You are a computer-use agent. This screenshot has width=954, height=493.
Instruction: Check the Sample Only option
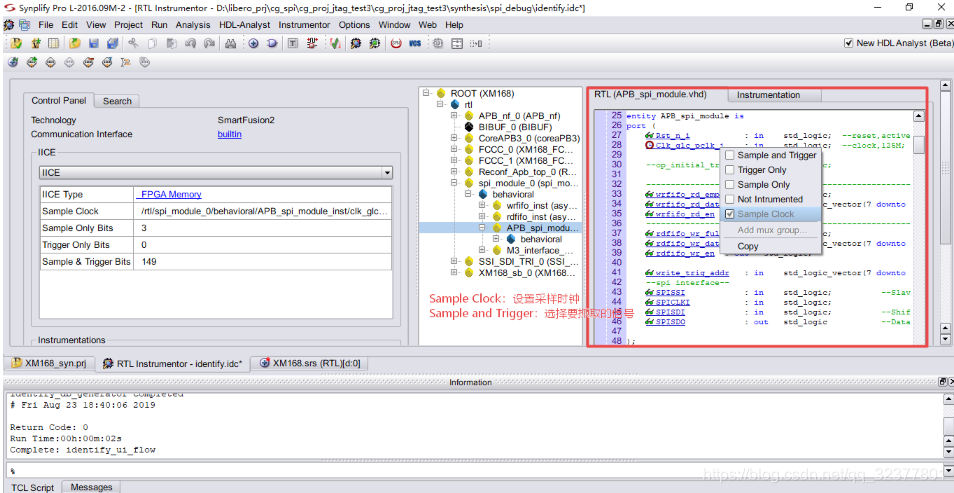[x=729, y=184]
